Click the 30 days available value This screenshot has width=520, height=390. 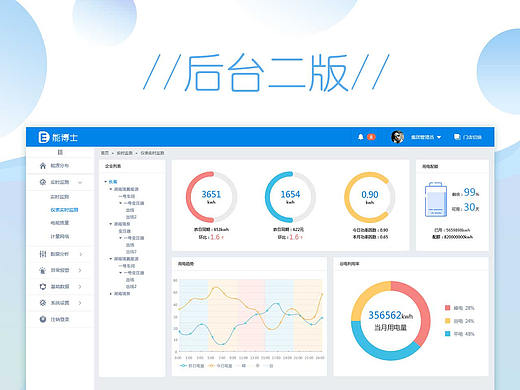471,207
